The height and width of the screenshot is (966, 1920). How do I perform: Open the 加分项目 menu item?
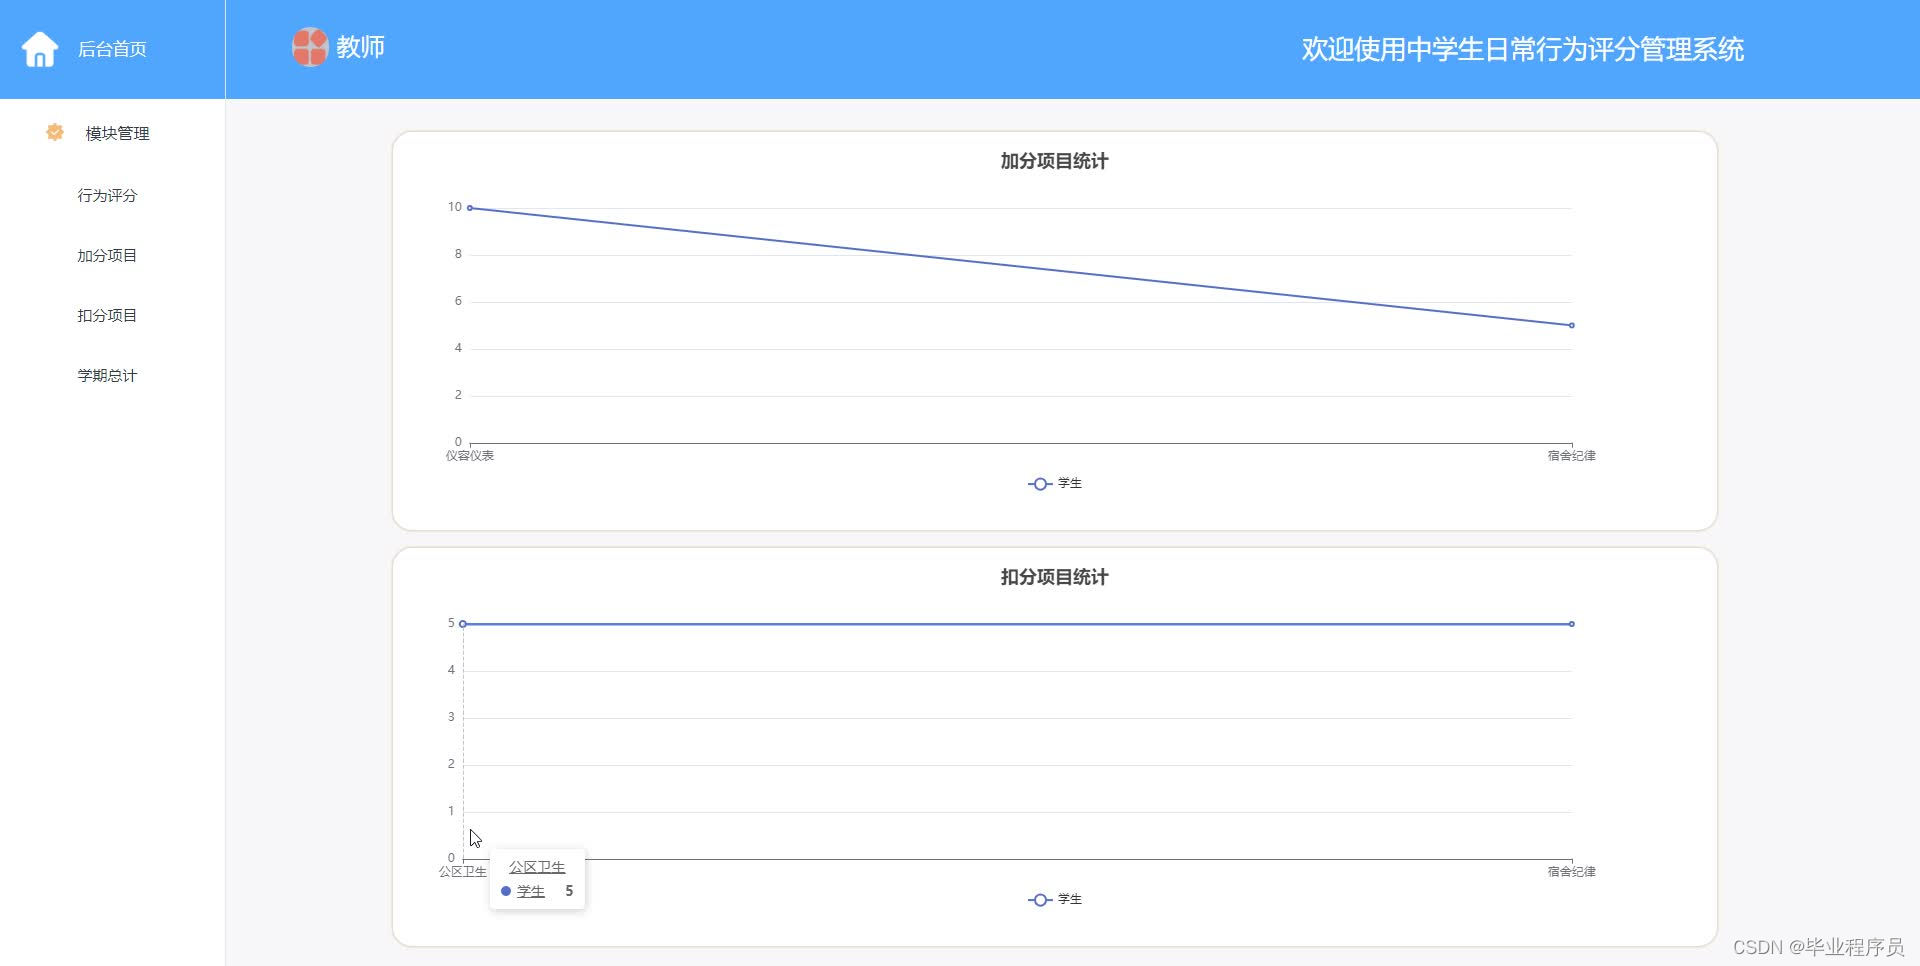107,255
